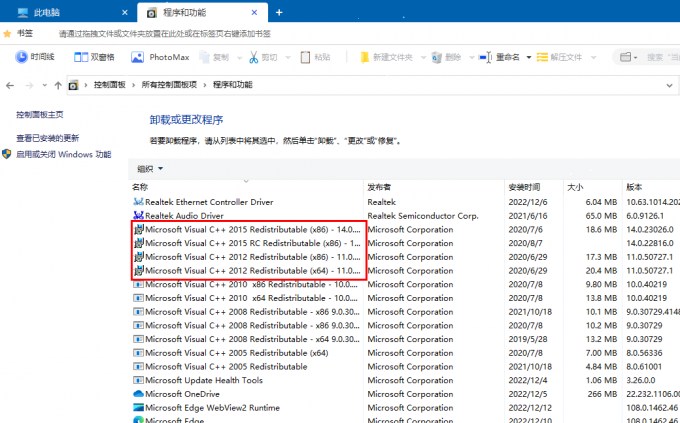The image size is (680, 423).
Task: Open the 时间线 timeline tool
Action: (35, 57)
